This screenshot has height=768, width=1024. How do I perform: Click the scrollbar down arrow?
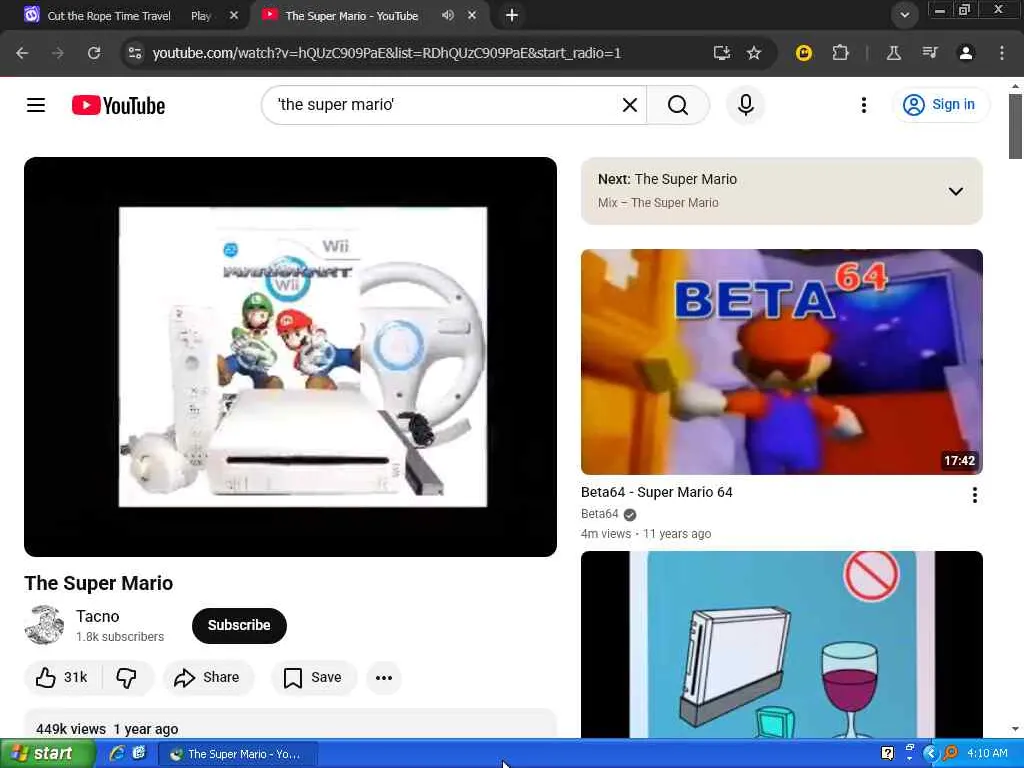[1015, 729]
